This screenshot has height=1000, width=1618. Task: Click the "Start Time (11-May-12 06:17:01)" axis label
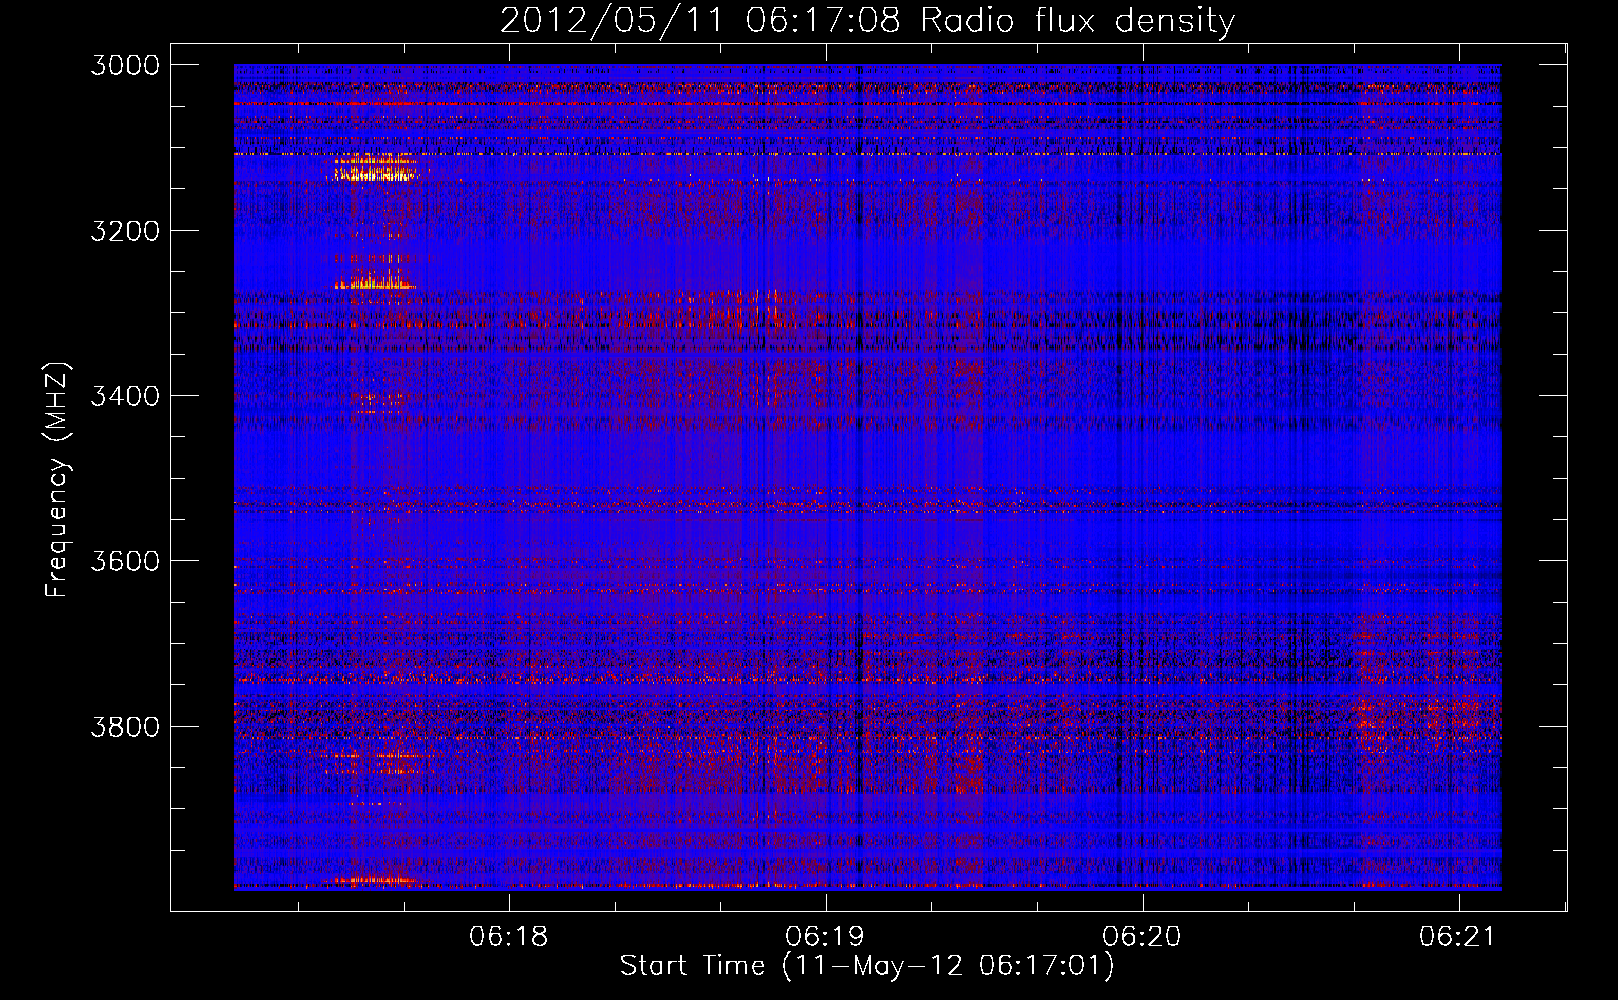867,966
